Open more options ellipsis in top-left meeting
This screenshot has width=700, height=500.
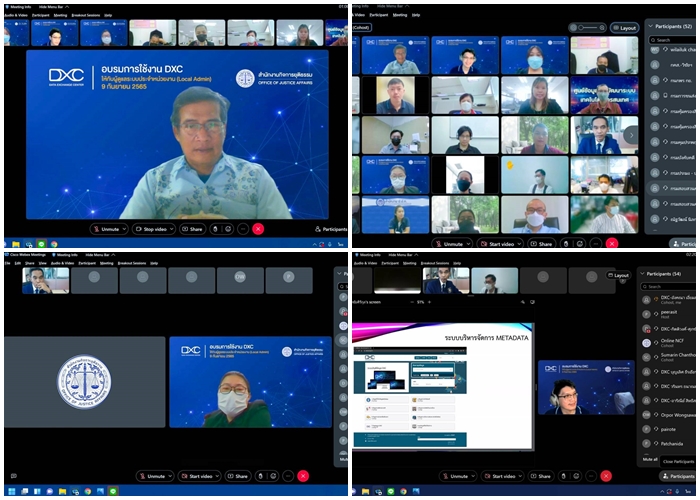(243, 229)
